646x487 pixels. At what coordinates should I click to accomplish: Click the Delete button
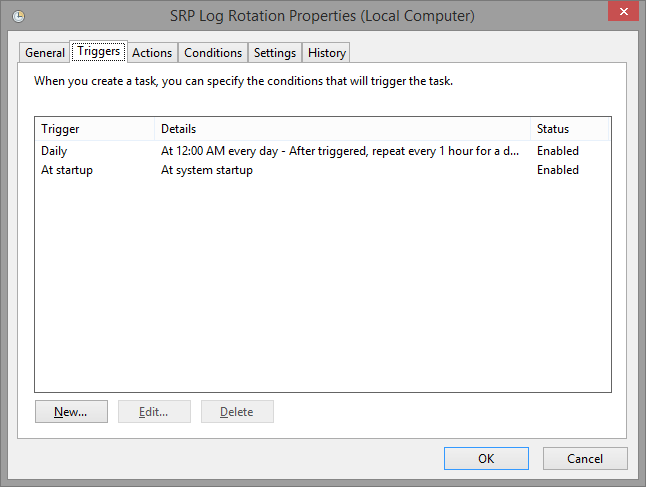tap(237, 412)
